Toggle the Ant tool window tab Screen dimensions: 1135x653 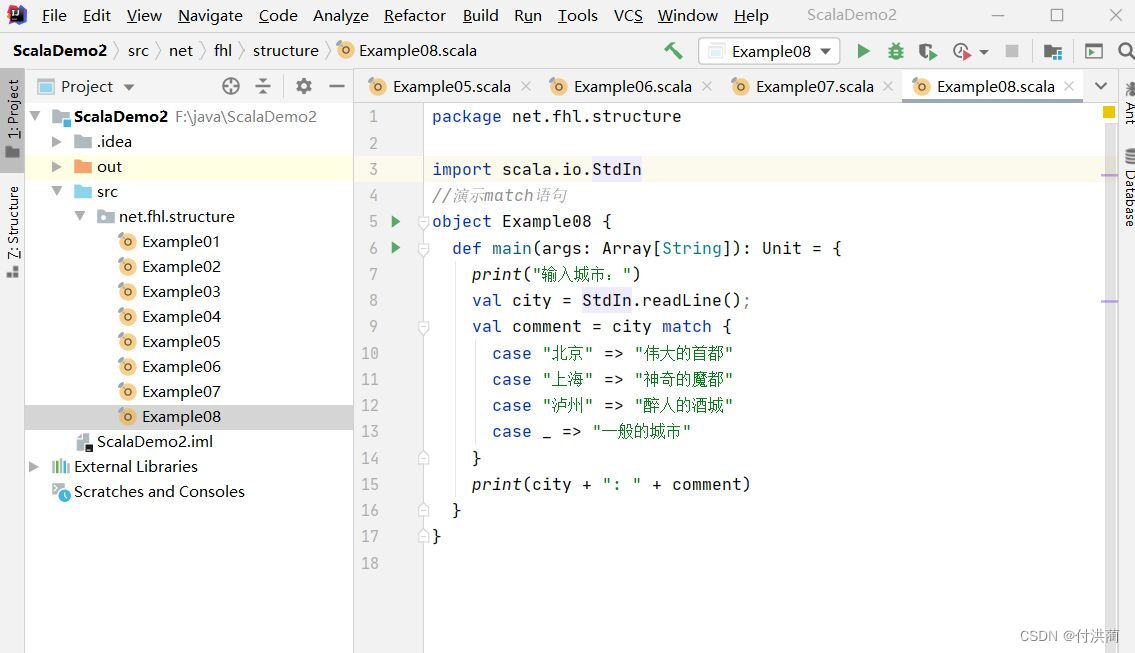(x=1128, y=103)
